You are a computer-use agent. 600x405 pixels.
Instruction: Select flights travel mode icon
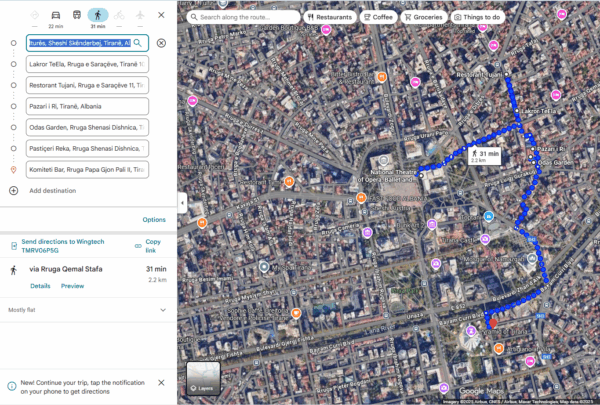141,15
